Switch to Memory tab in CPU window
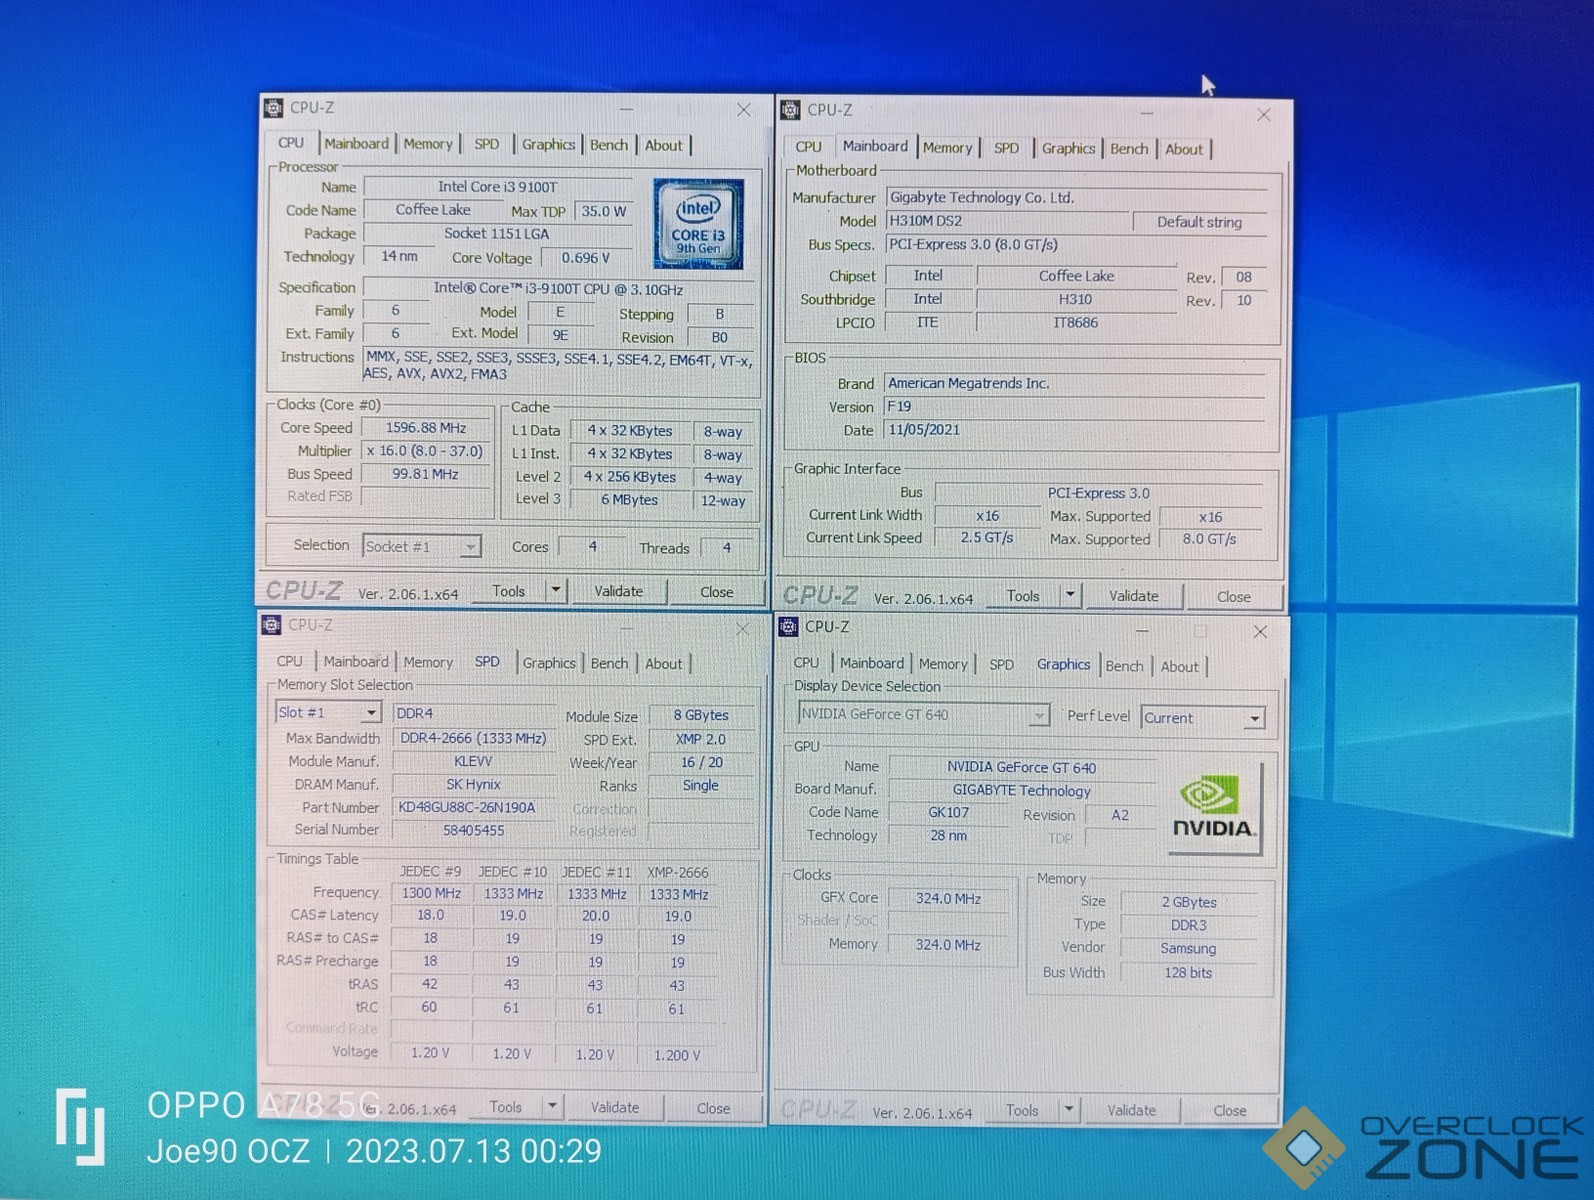Viewport: 1594px width, 1200px height. (x=428, y=144)
